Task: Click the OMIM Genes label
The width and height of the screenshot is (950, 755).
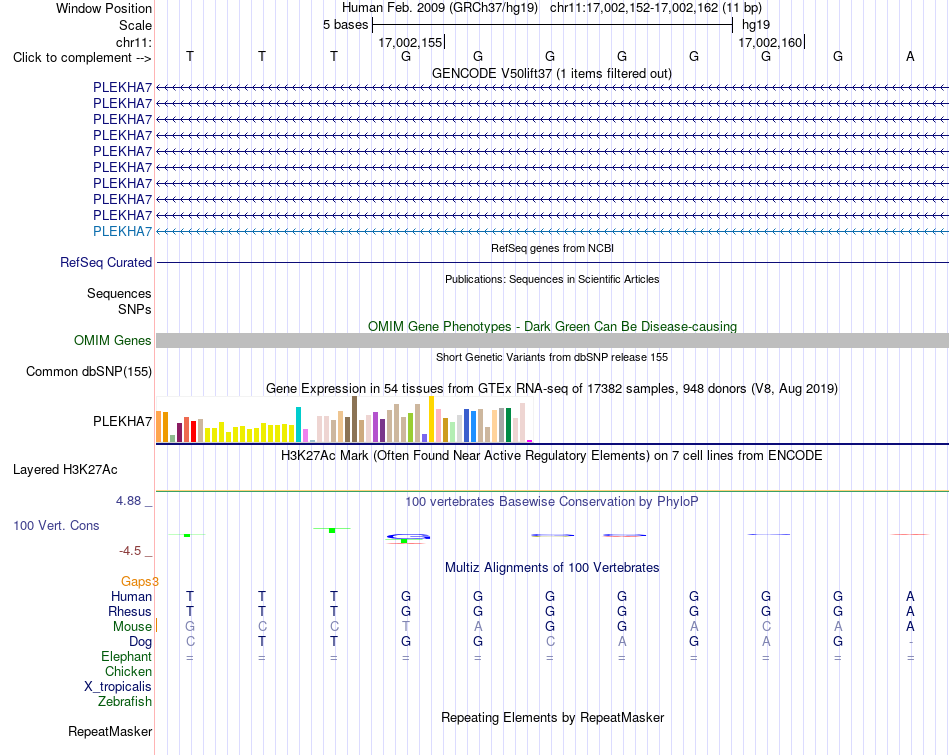Action: coord(113,341)
